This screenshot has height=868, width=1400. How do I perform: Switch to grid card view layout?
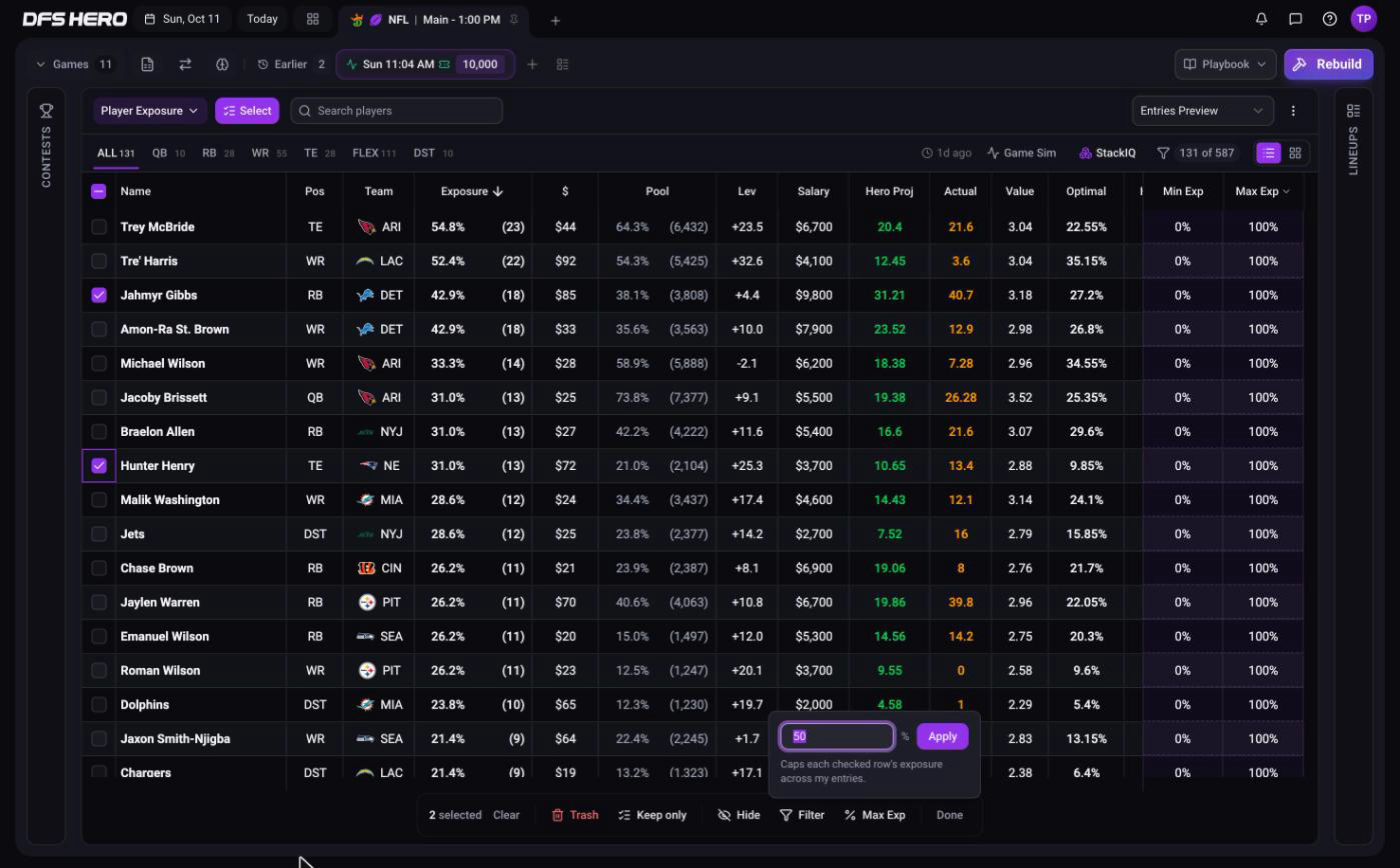[1295, 153]
